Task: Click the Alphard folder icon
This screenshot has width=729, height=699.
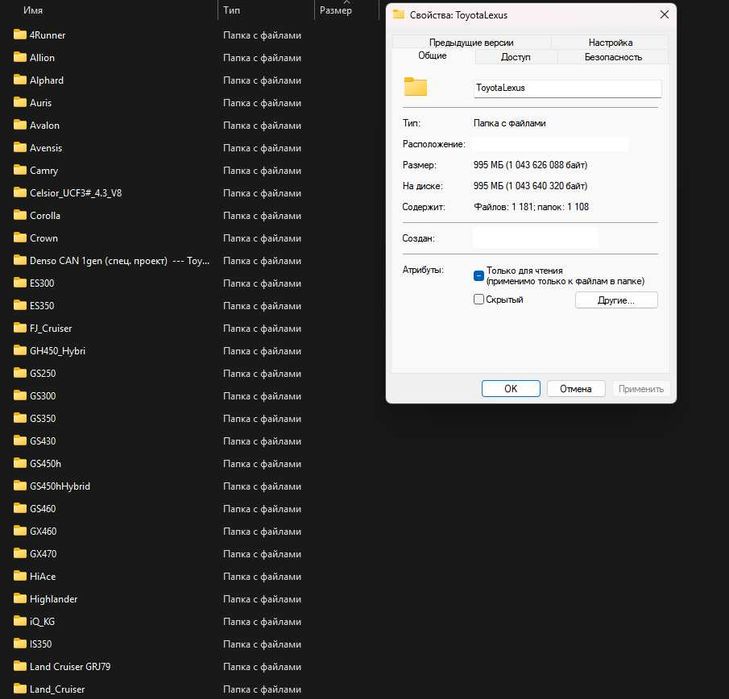Action: (20, 80)
